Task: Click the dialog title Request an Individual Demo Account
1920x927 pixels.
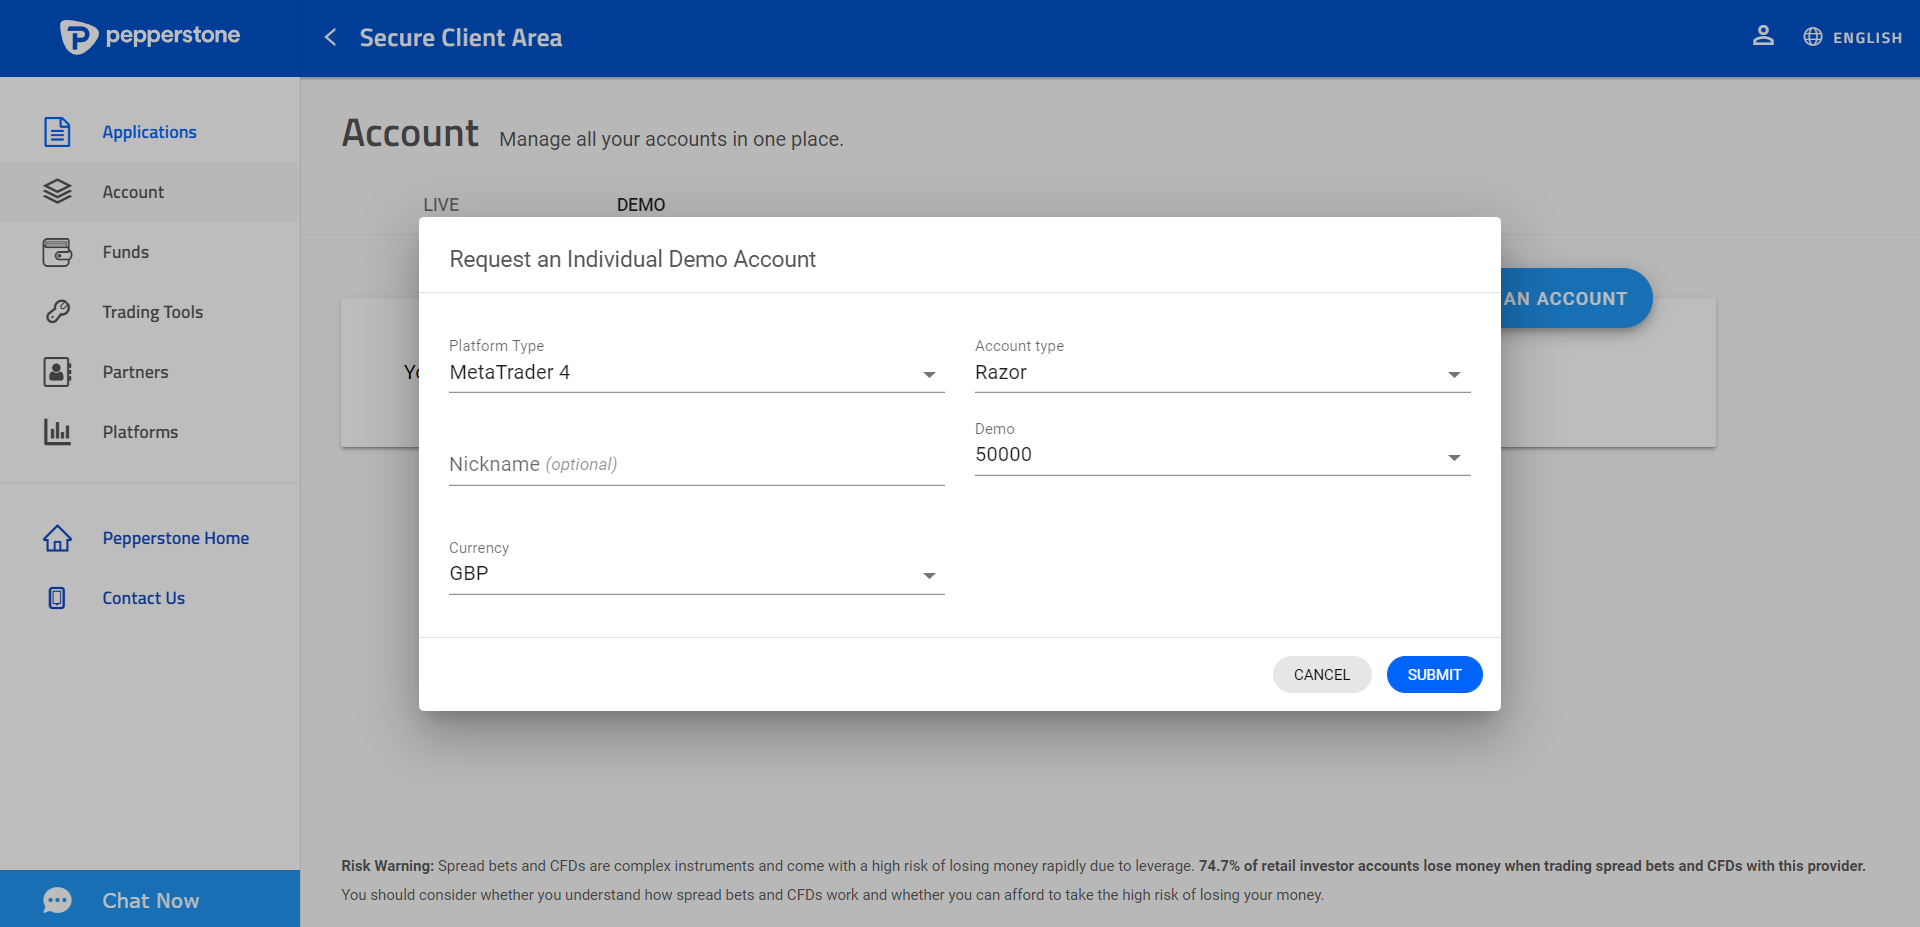Action: coord(633,259)
